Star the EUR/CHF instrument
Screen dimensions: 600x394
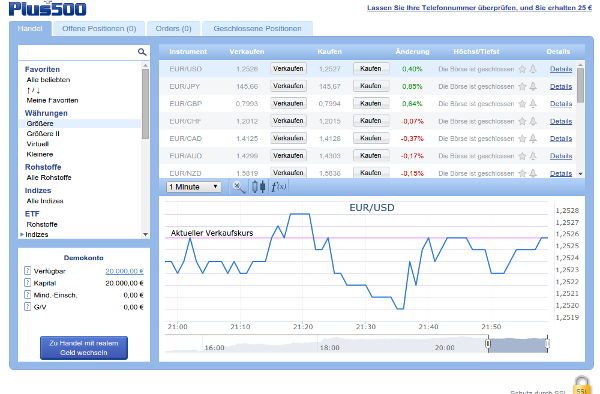(522, 121)
